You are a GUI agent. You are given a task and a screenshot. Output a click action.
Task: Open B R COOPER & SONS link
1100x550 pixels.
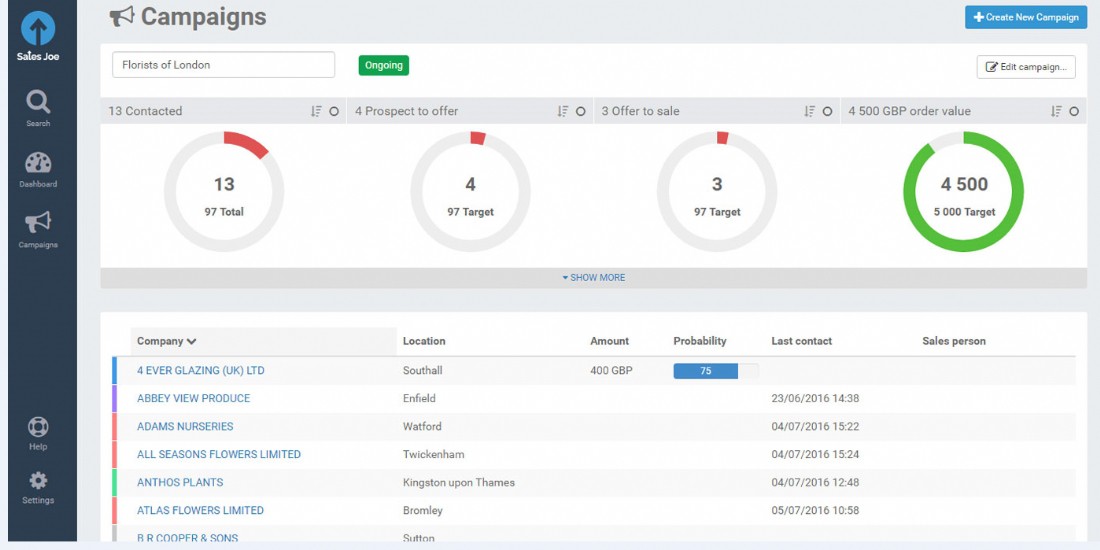(x=187, y=538)
